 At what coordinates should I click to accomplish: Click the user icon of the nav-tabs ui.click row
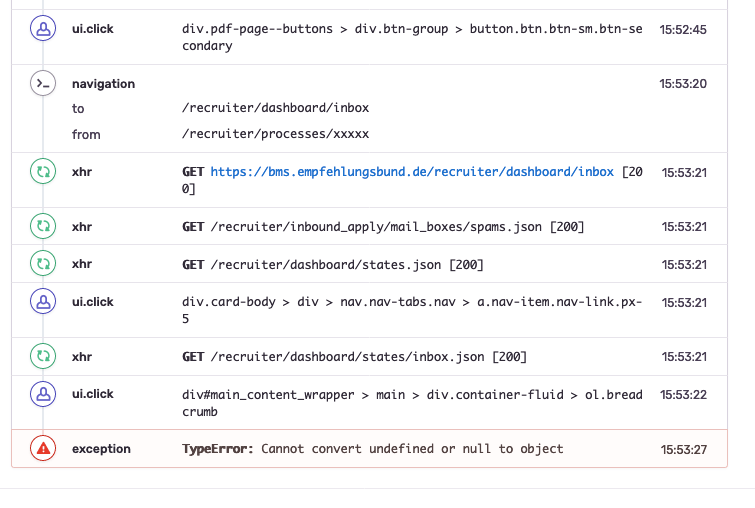43,301
